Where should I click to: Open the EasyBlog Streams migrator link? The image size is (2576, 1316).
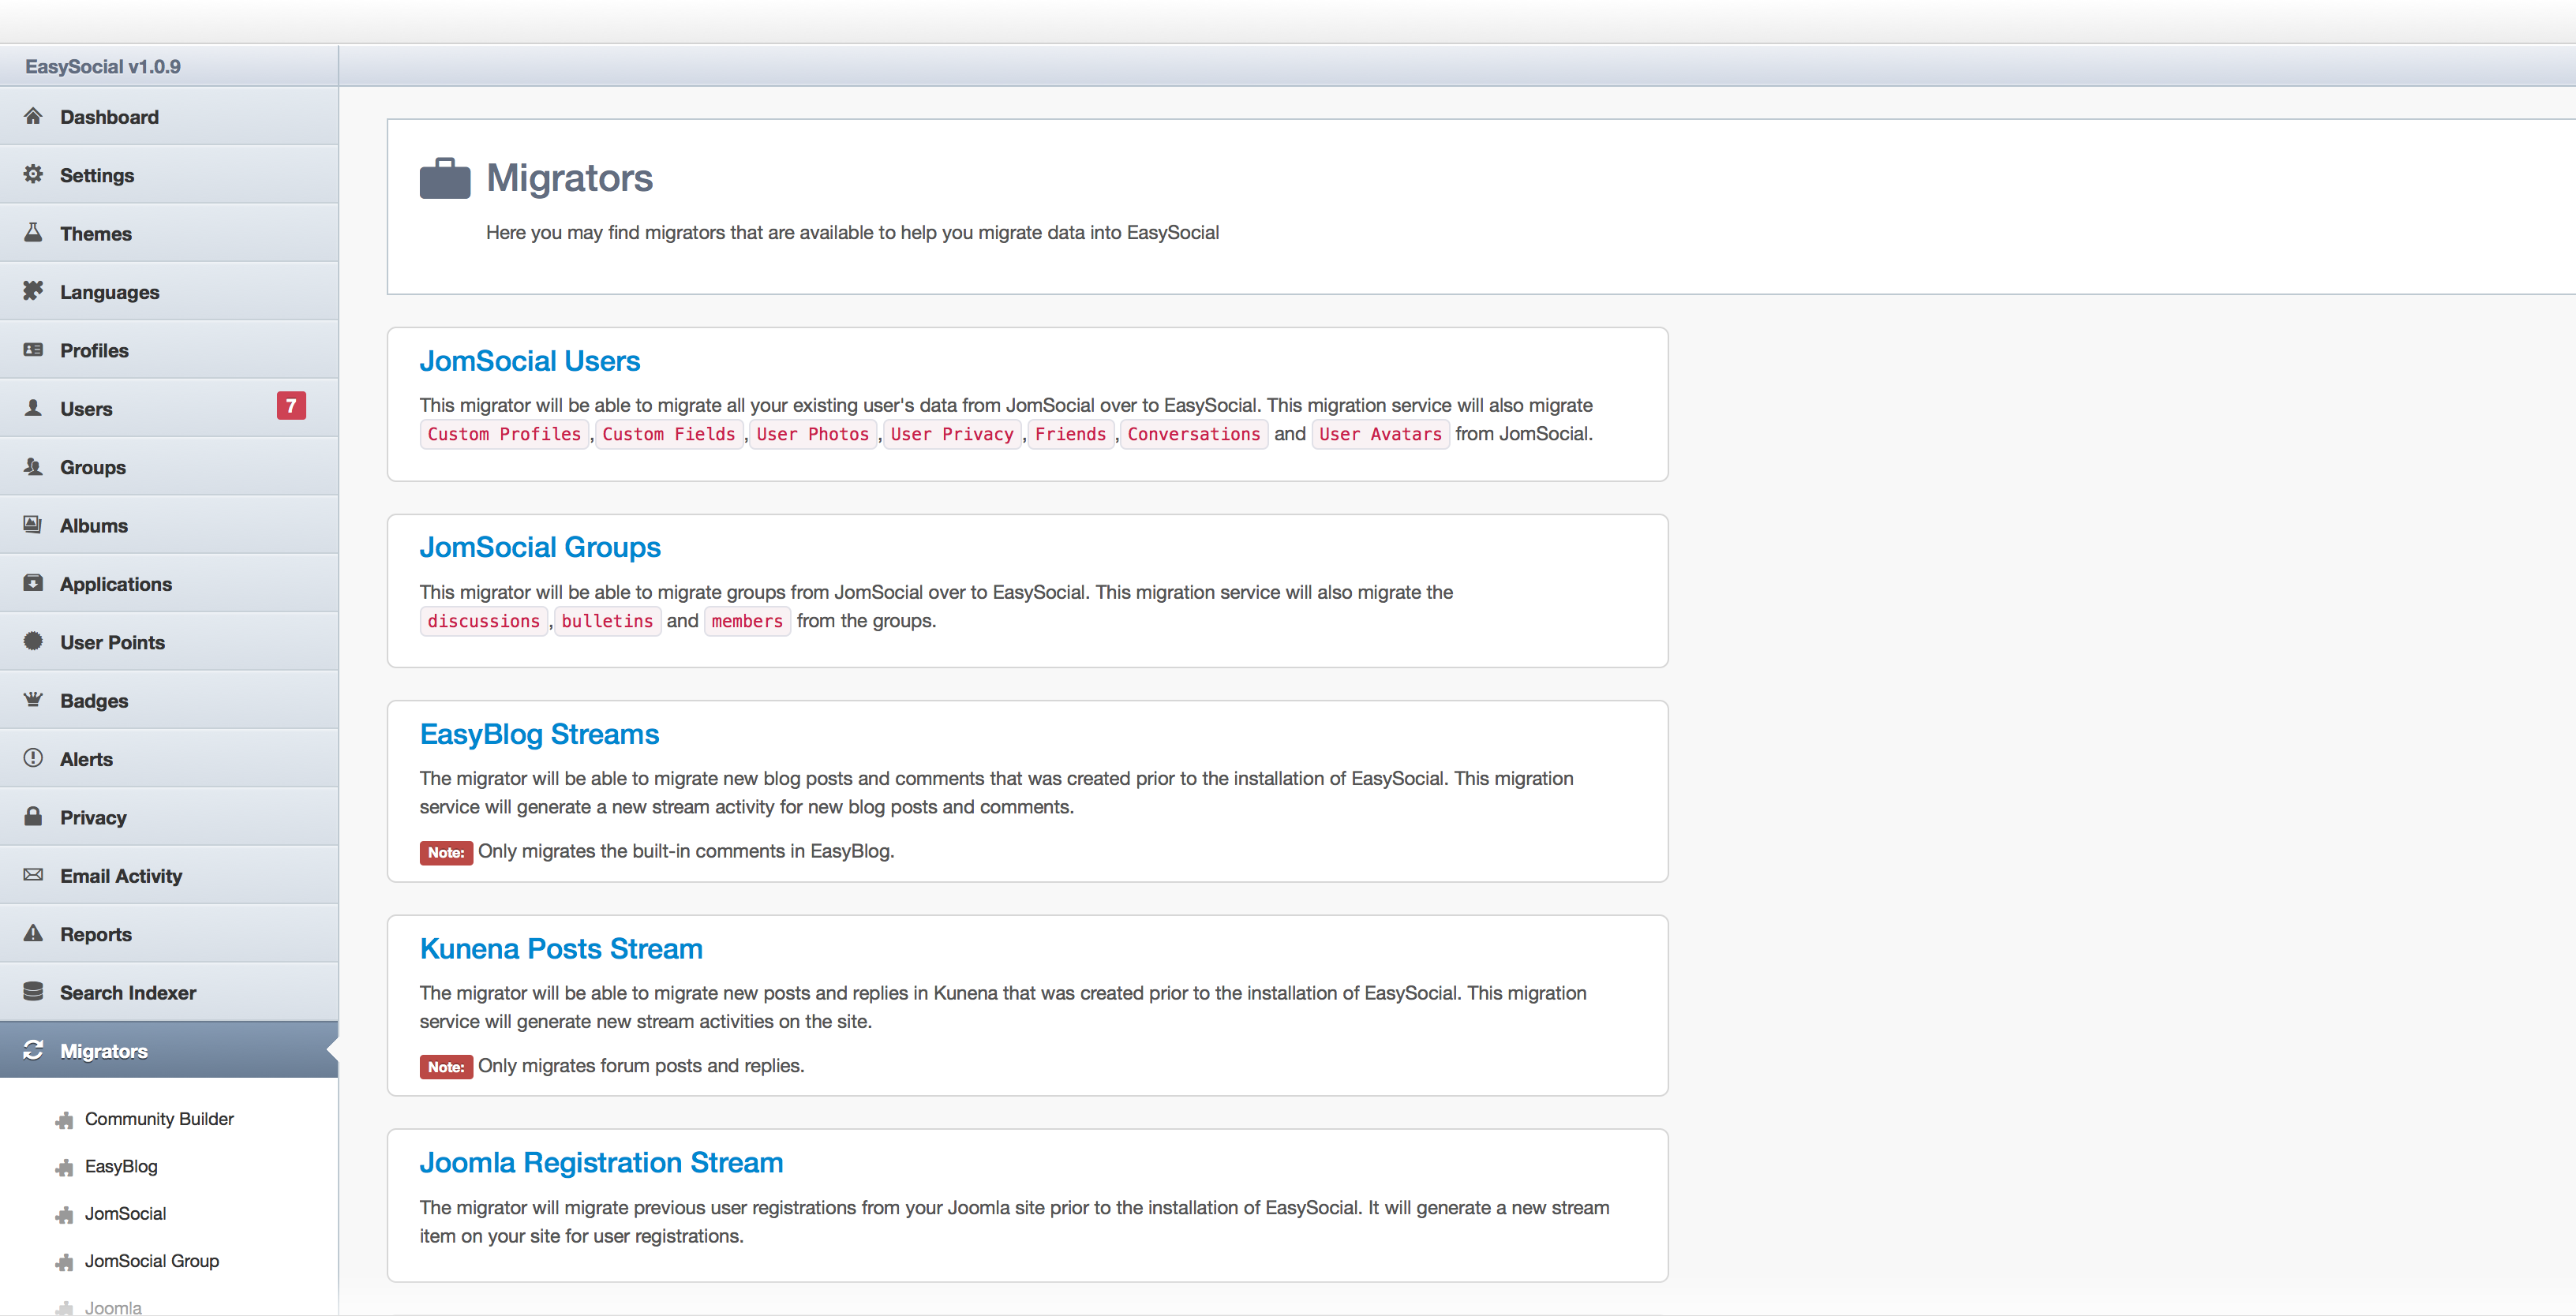[539, 734]
